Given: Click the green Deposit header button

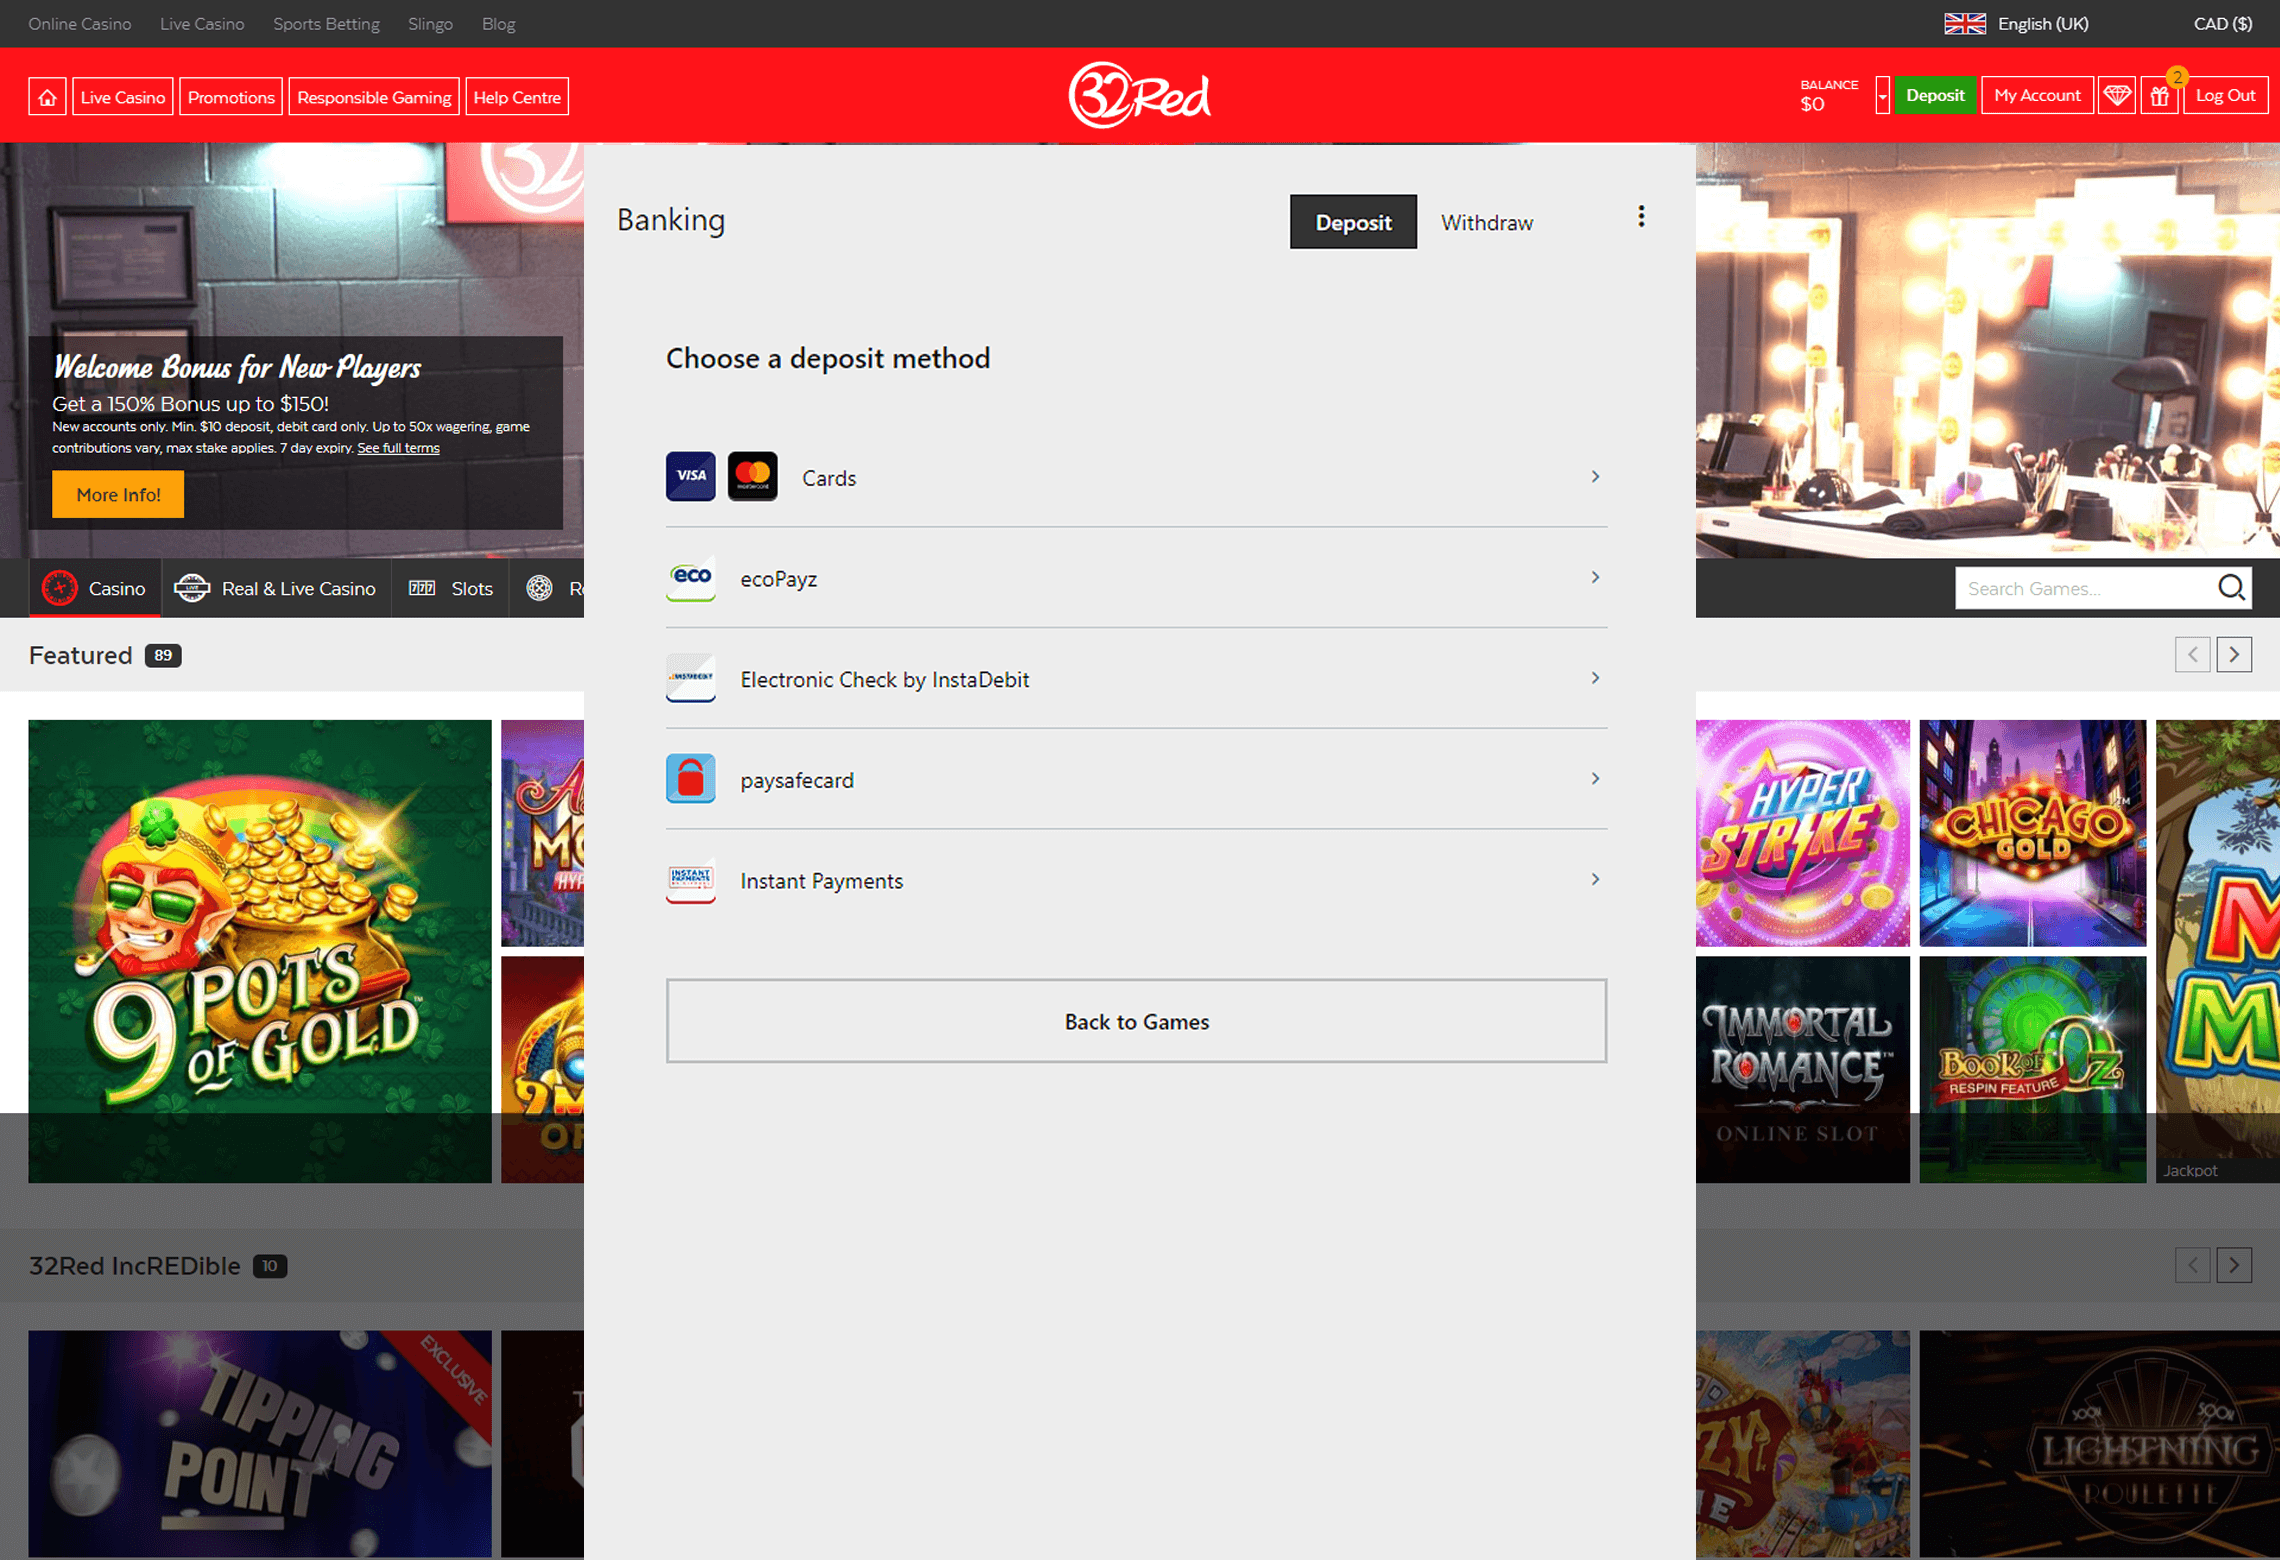Looking at the screenshot, I should 1935,96.
